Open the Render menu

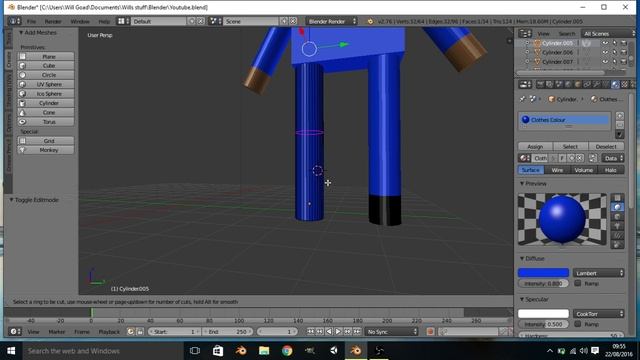pyautogui.click(x=53, y=21)
